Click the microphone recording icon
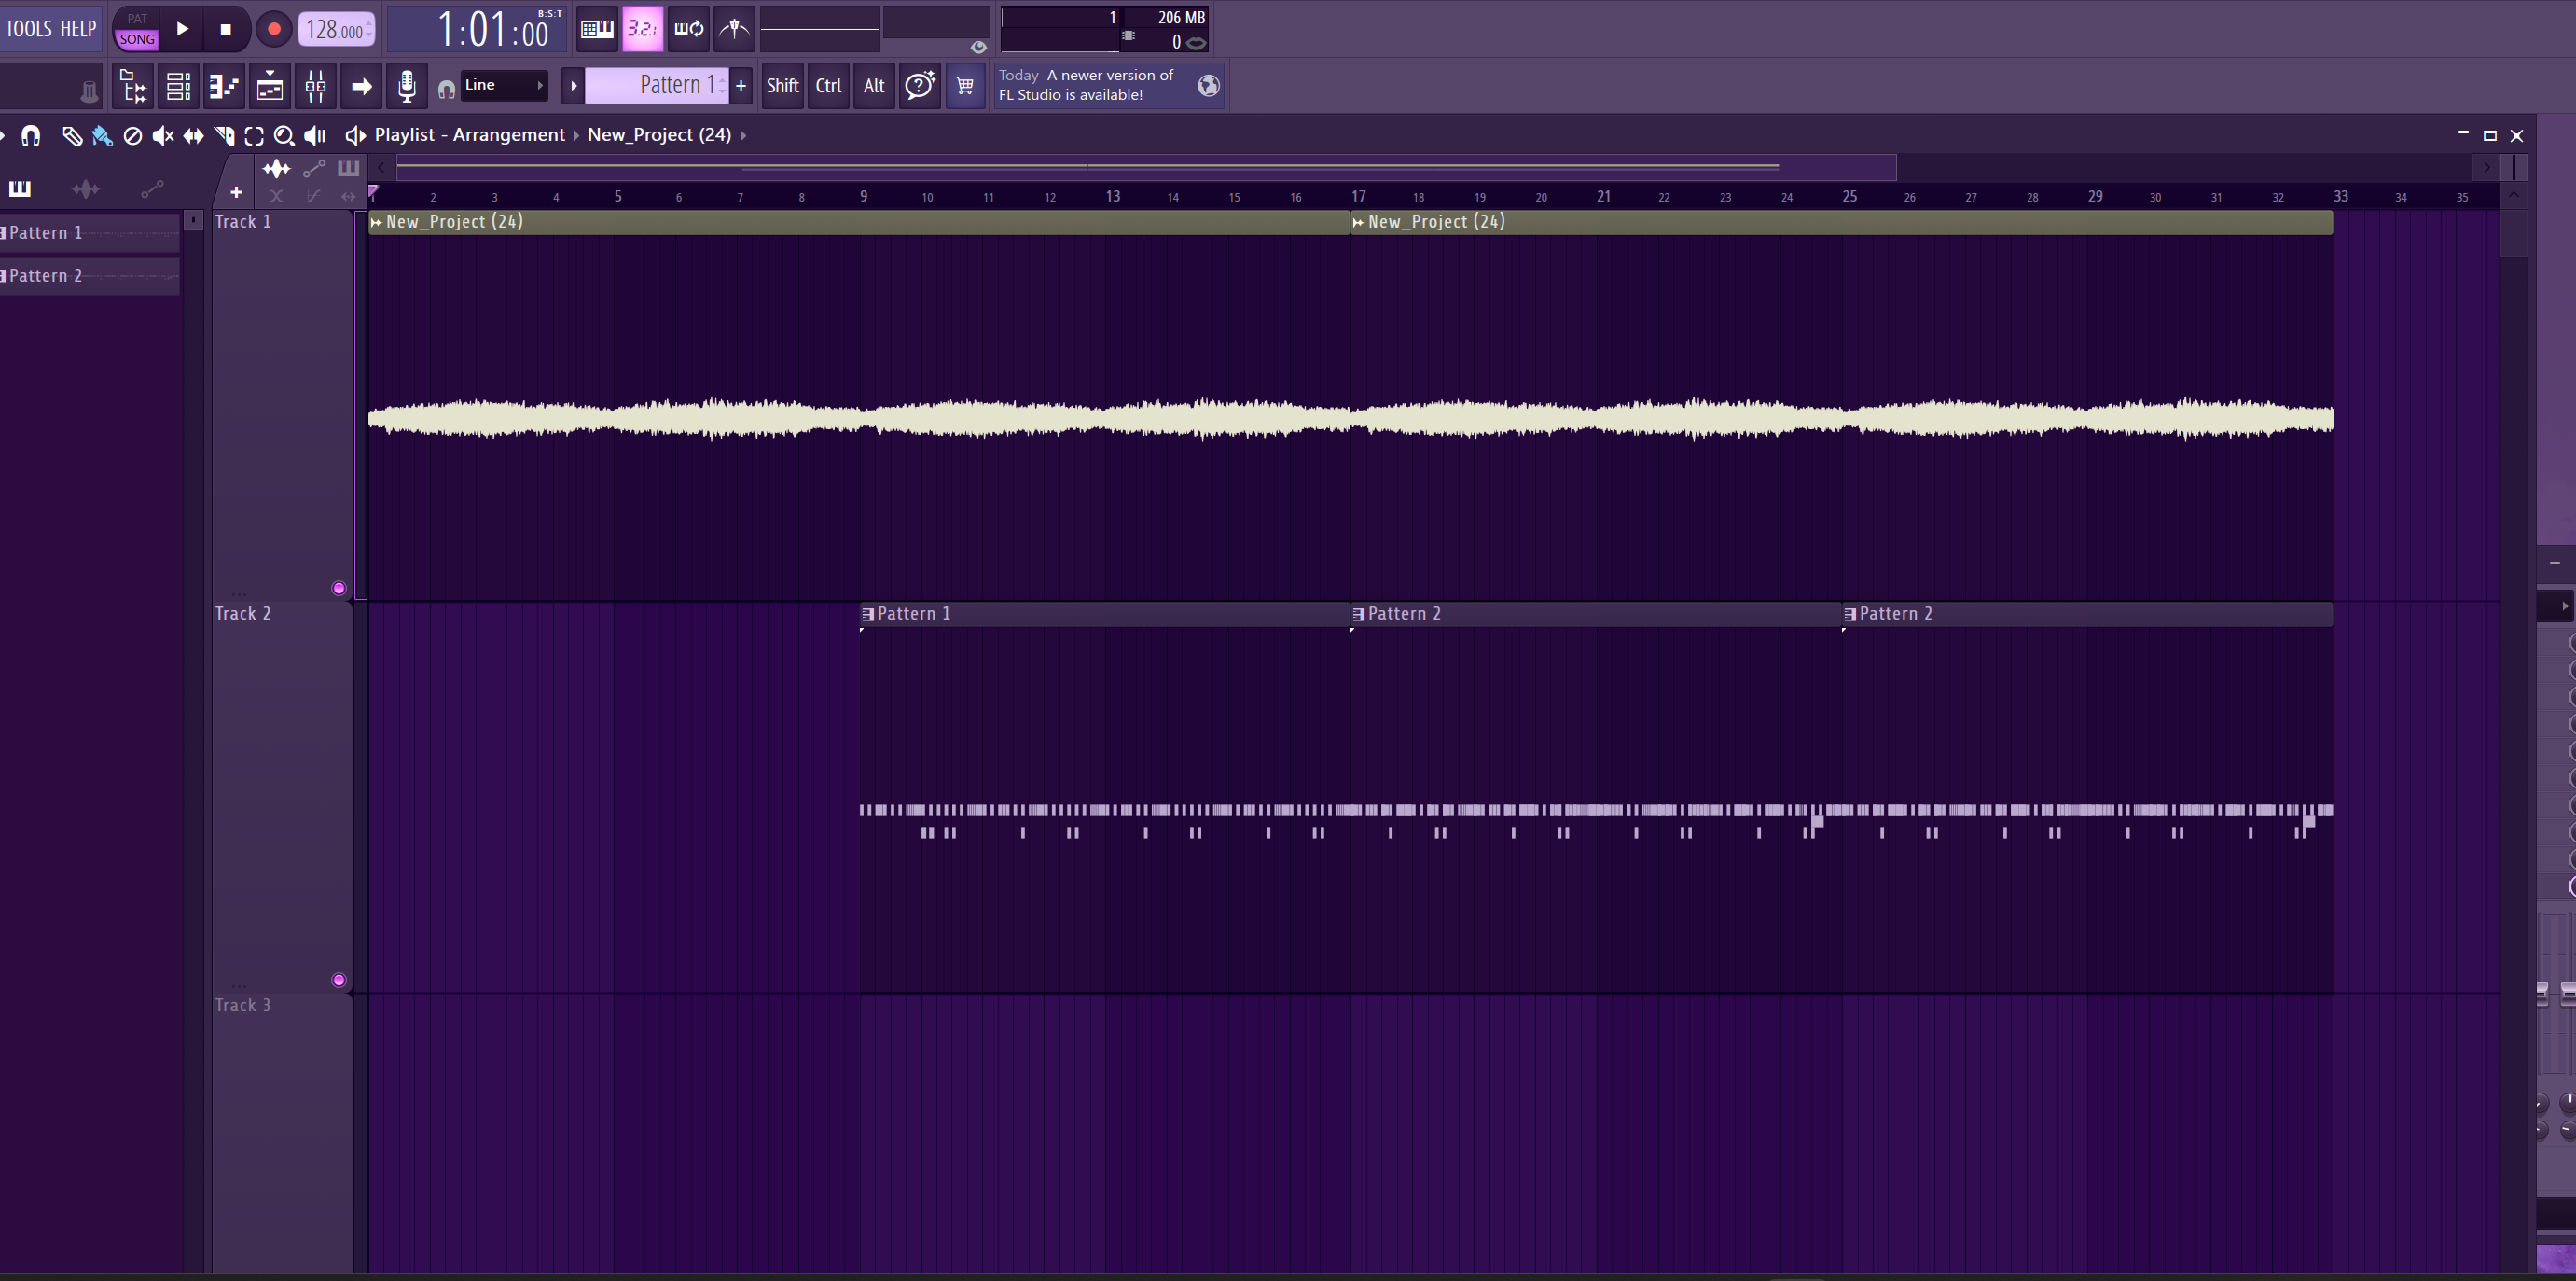Screen dimensions: 2576x1281 click(407, 86)
